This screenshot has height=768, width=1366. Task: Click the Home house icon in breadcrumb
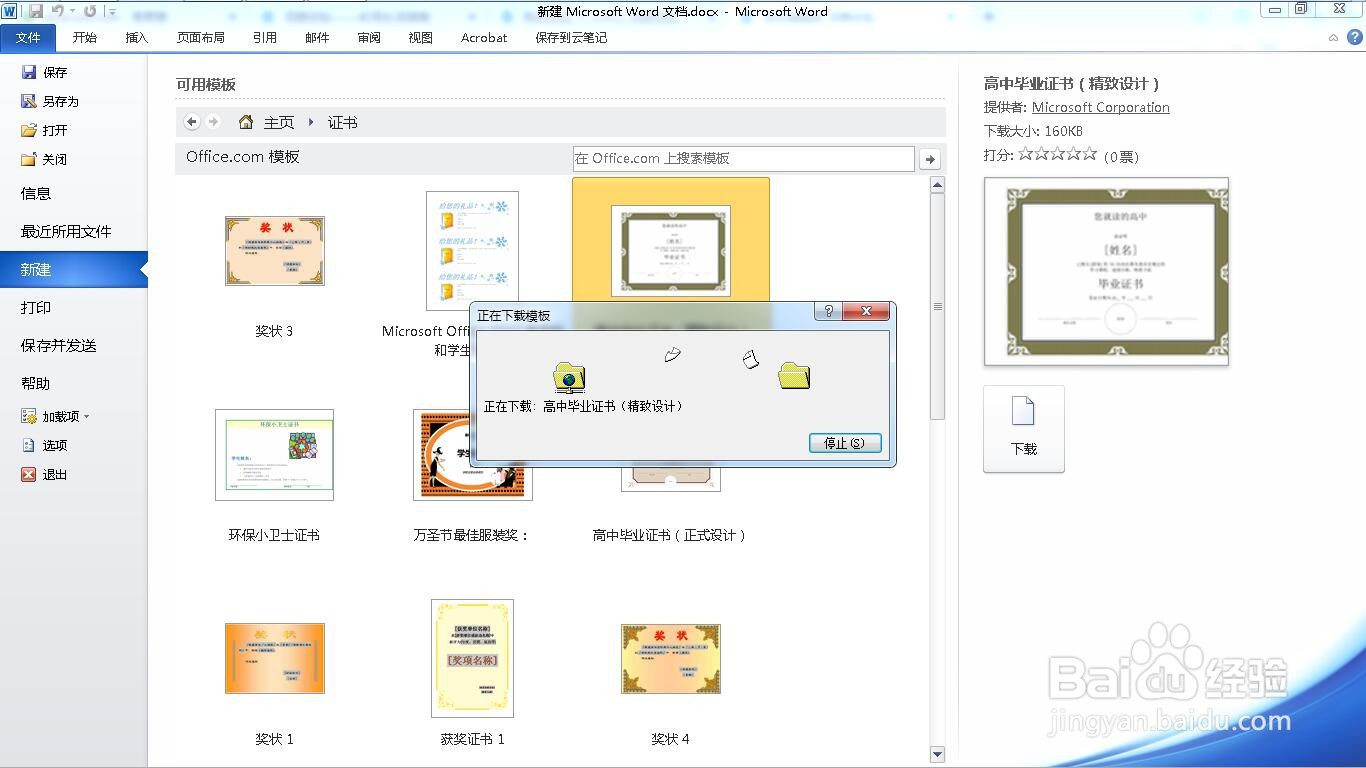click(x=246, y=122)
